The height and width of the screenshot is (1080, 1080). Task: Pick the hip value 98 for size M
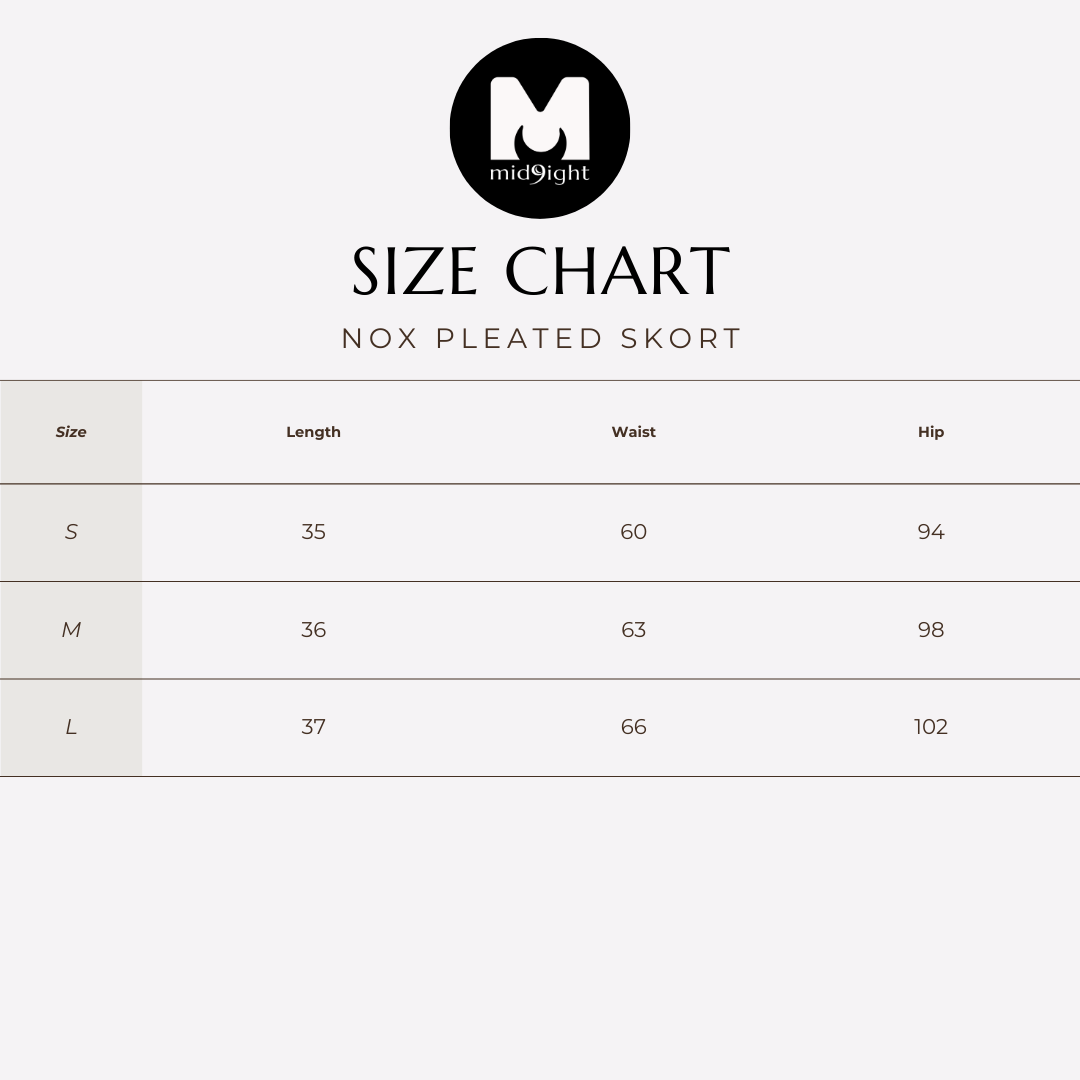[930, 630]
